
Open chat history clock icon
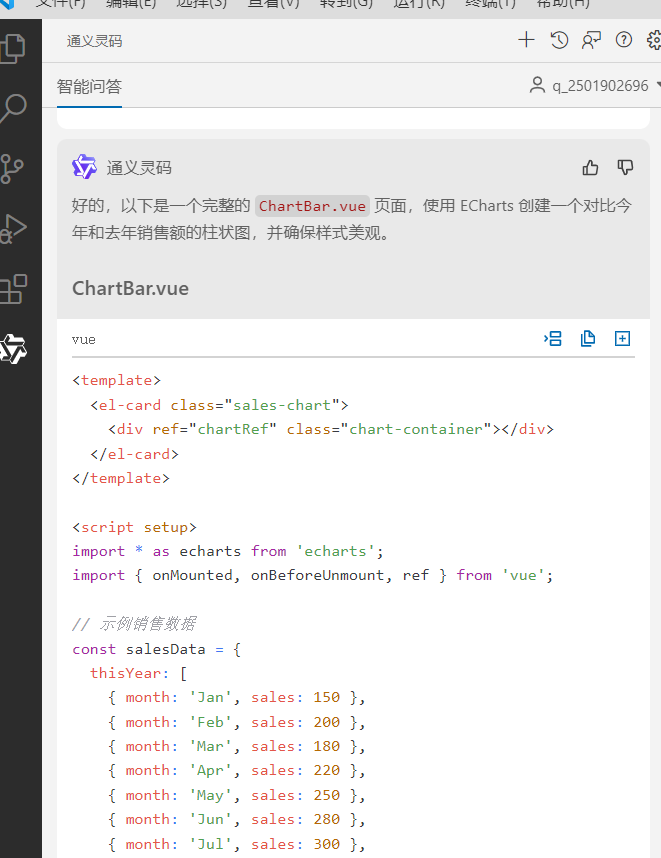[559, 40]
